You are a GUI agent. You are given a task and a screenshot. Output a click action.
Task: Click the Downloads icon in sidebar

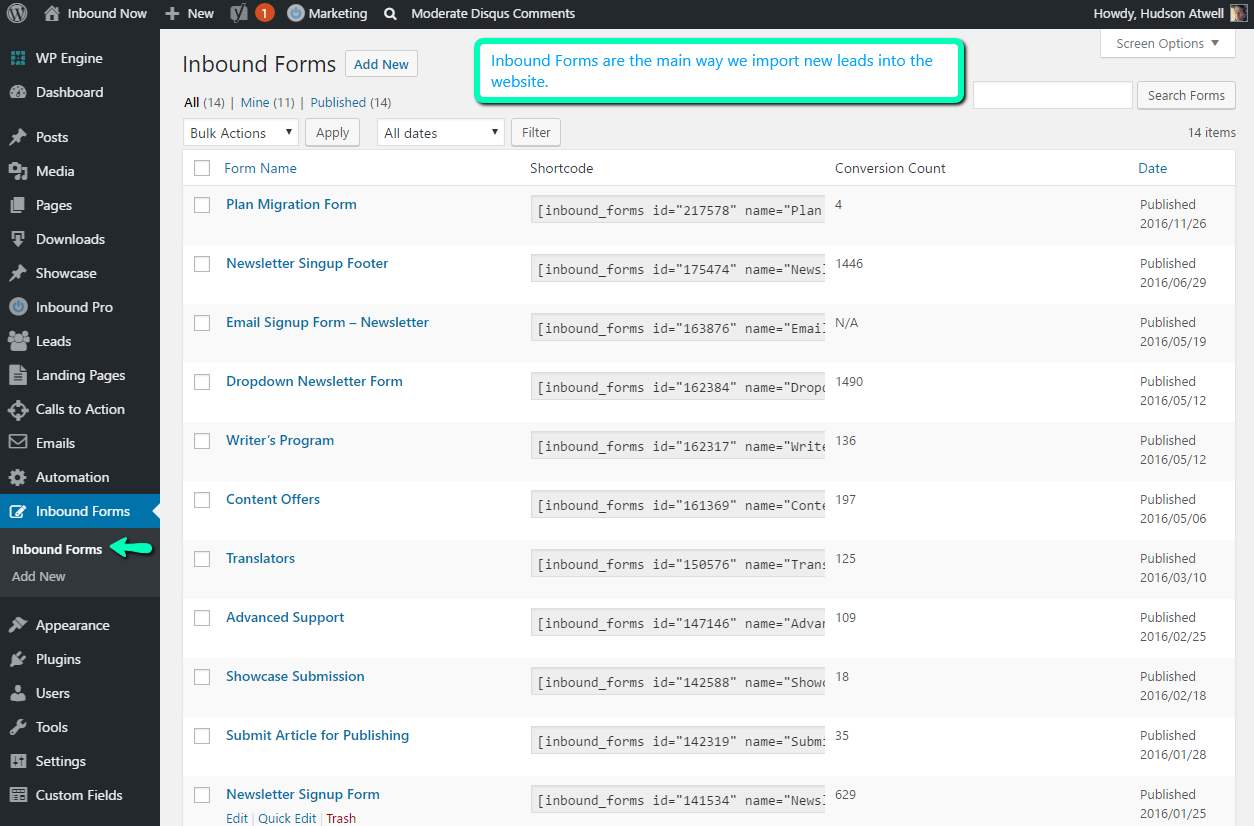(18, 239)
